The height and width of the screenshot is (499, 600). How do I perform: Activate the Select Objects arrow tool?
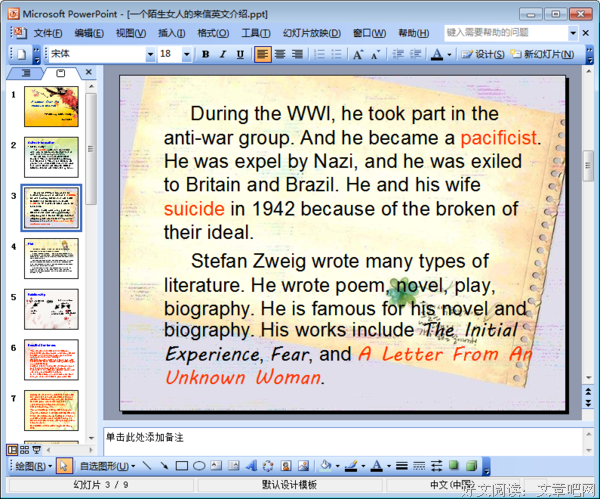pyautogui.click(x=64, y=466)
